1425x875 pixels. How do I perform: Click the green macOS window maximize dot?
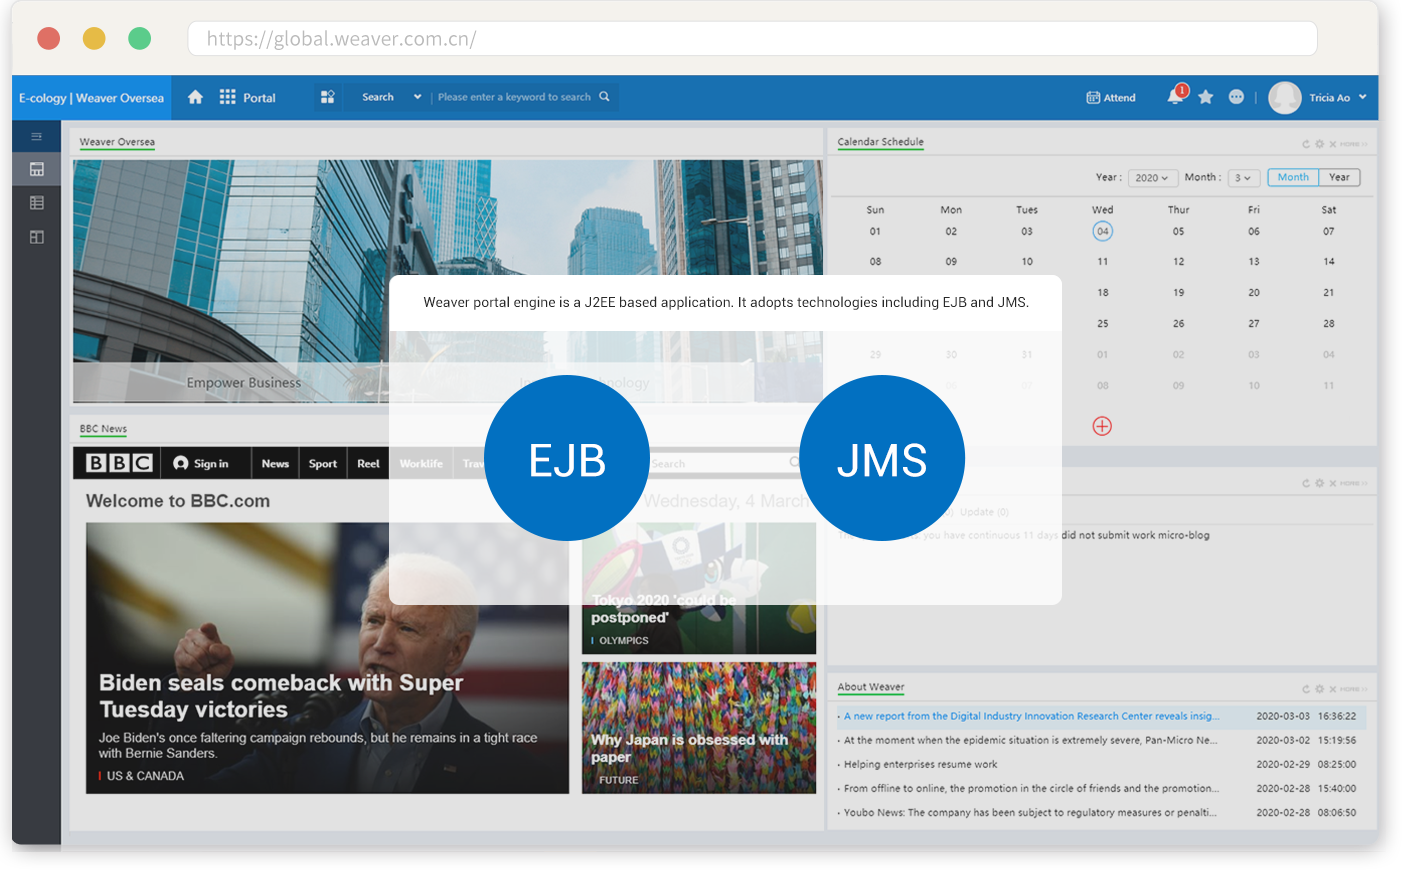[140, 39]
